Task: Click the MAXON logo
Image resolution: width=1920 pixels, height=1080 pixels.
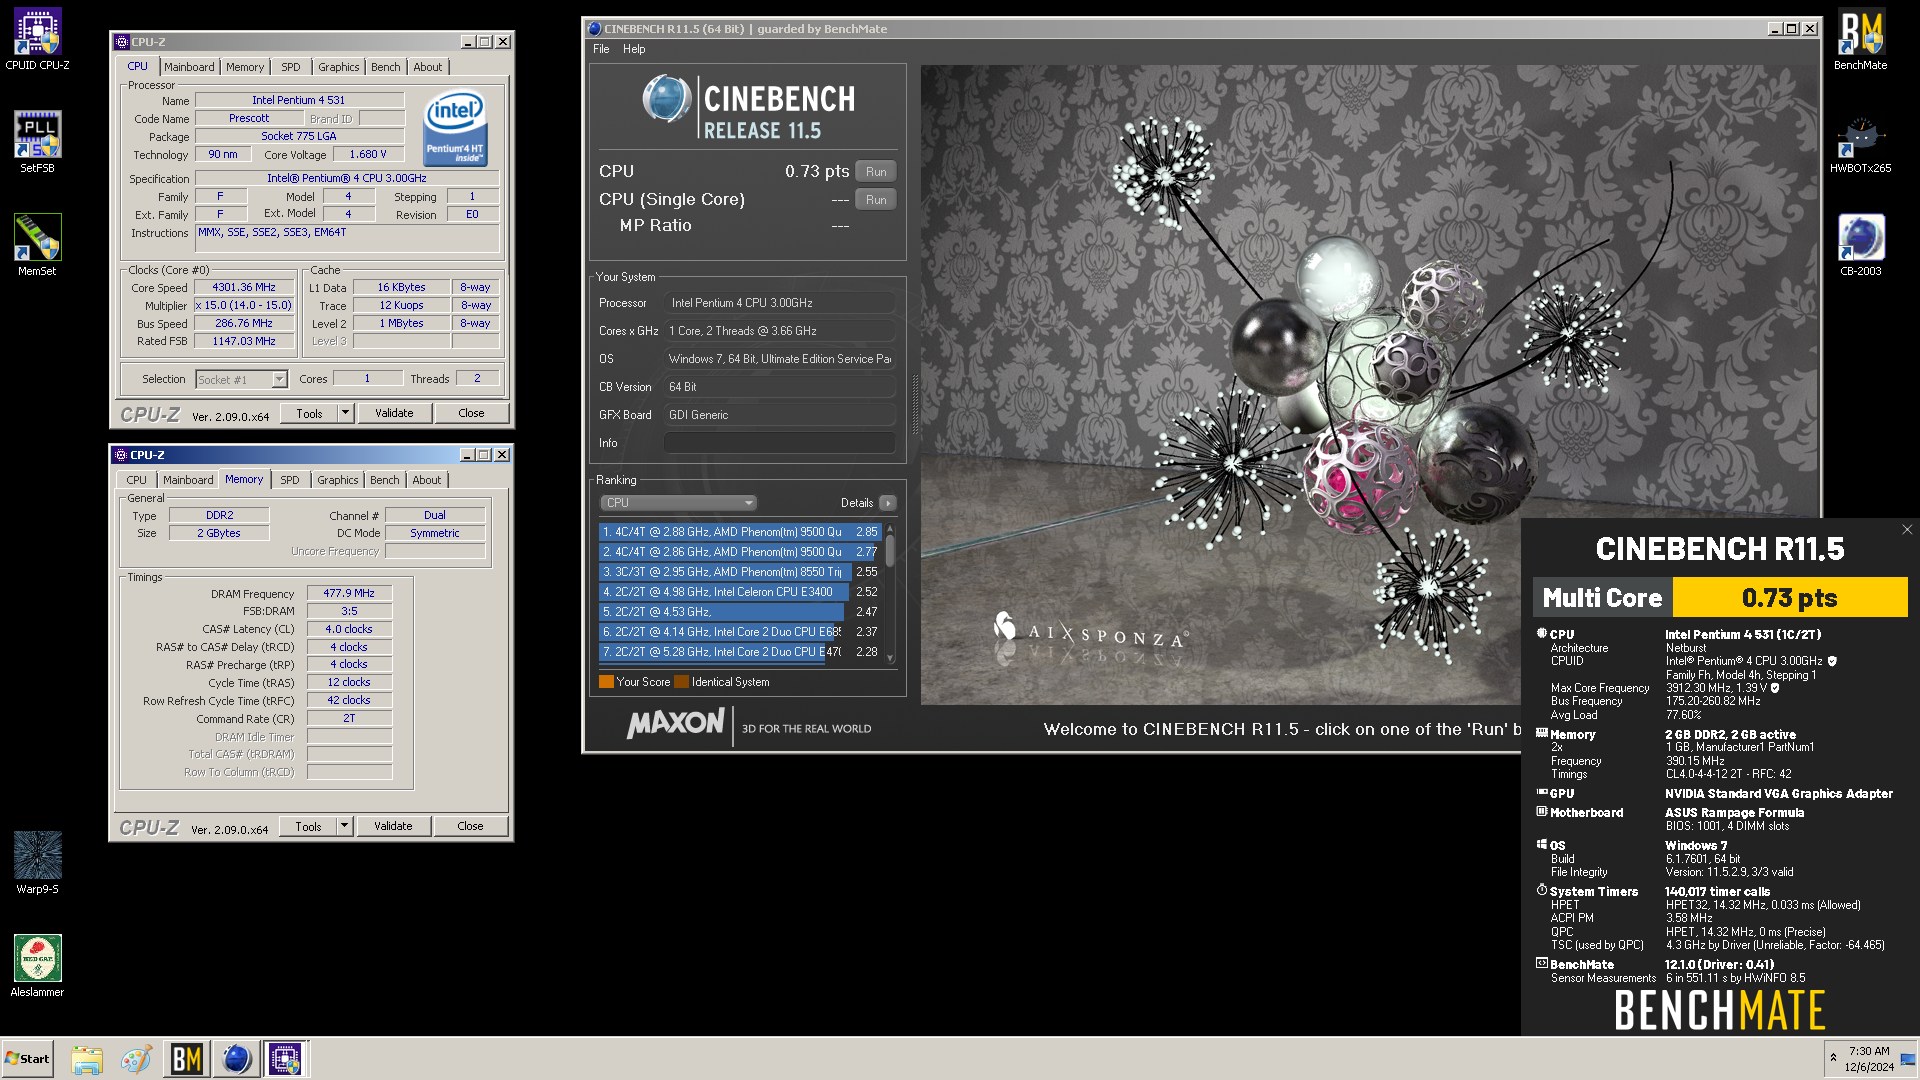Action: [676, 723]
